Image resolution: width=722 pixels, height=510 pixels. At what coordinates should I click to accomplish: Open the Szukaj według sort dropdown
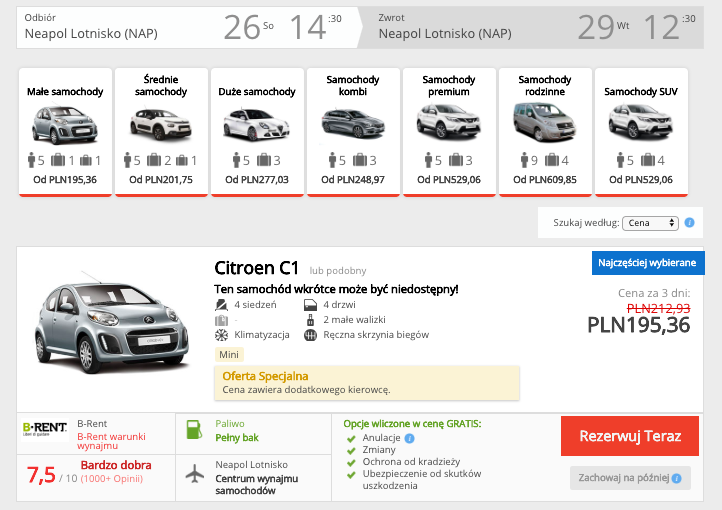click(x=650, y=223)
